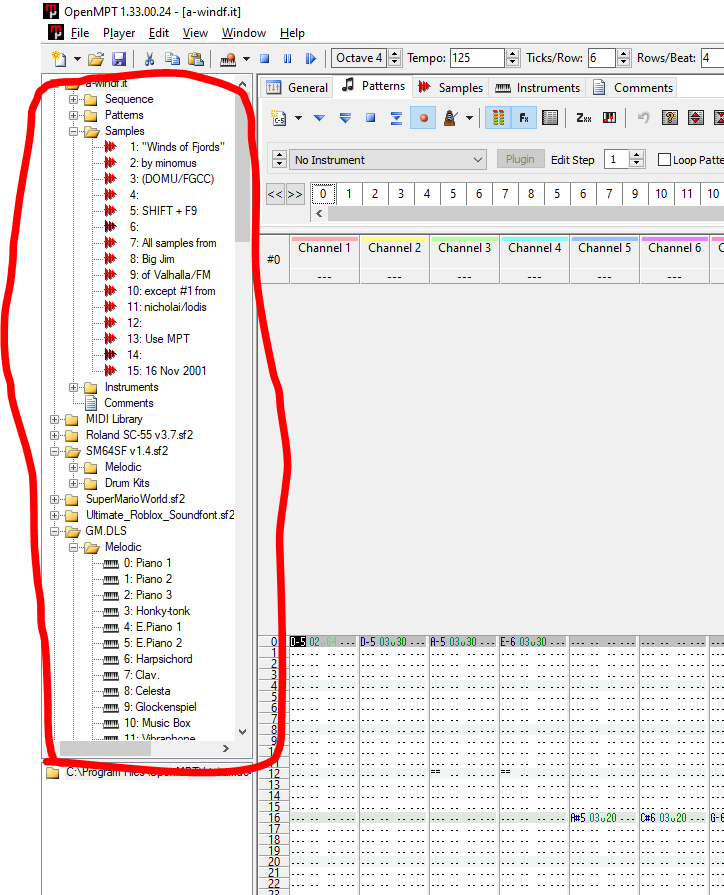The width and height of the screenshot is (724, 895).
Task: Click the Channel 1 header
Action: click(x=324, y=248)
